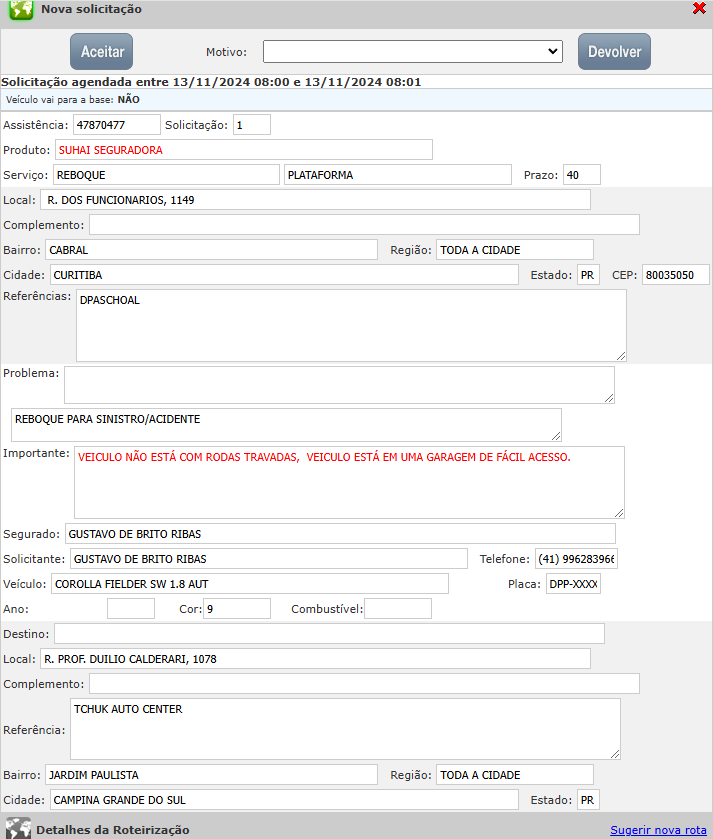713x839 pixels.
Task: Open the Motivo dropdown
Action: point(412,51)
